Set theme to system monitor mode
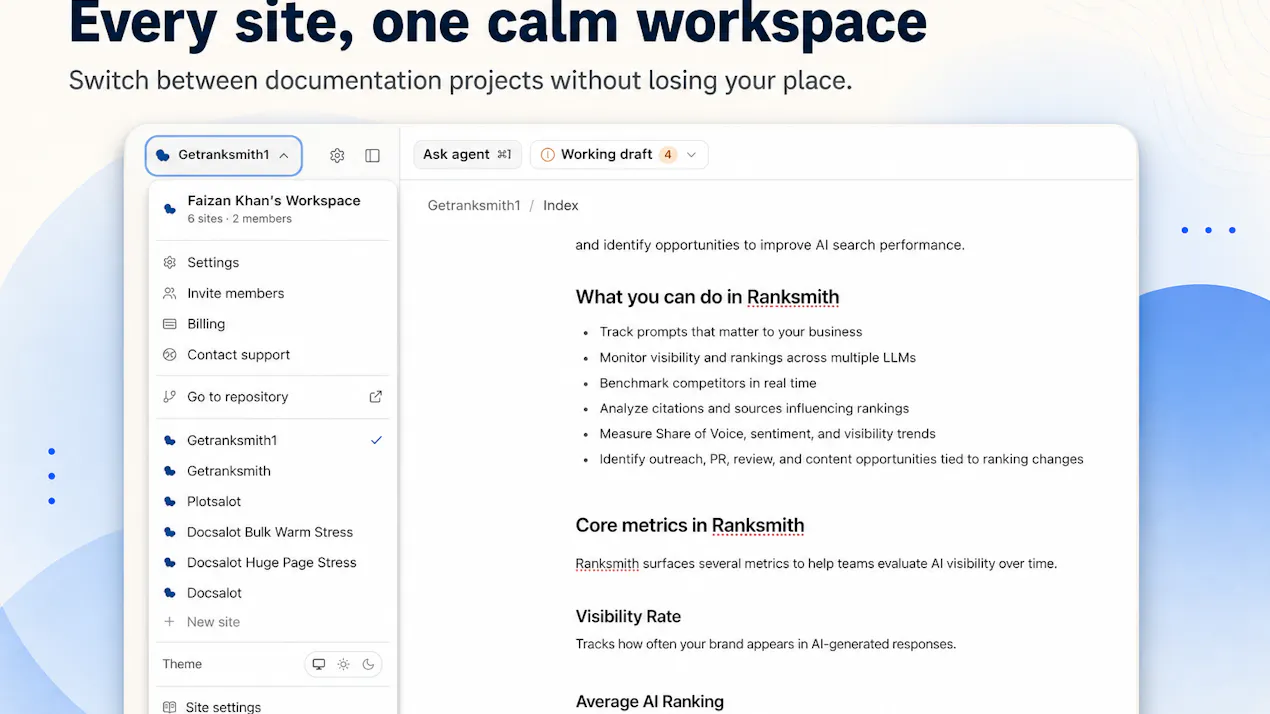Viewport: 1270px width, 714px height. [x=319, y=664]
